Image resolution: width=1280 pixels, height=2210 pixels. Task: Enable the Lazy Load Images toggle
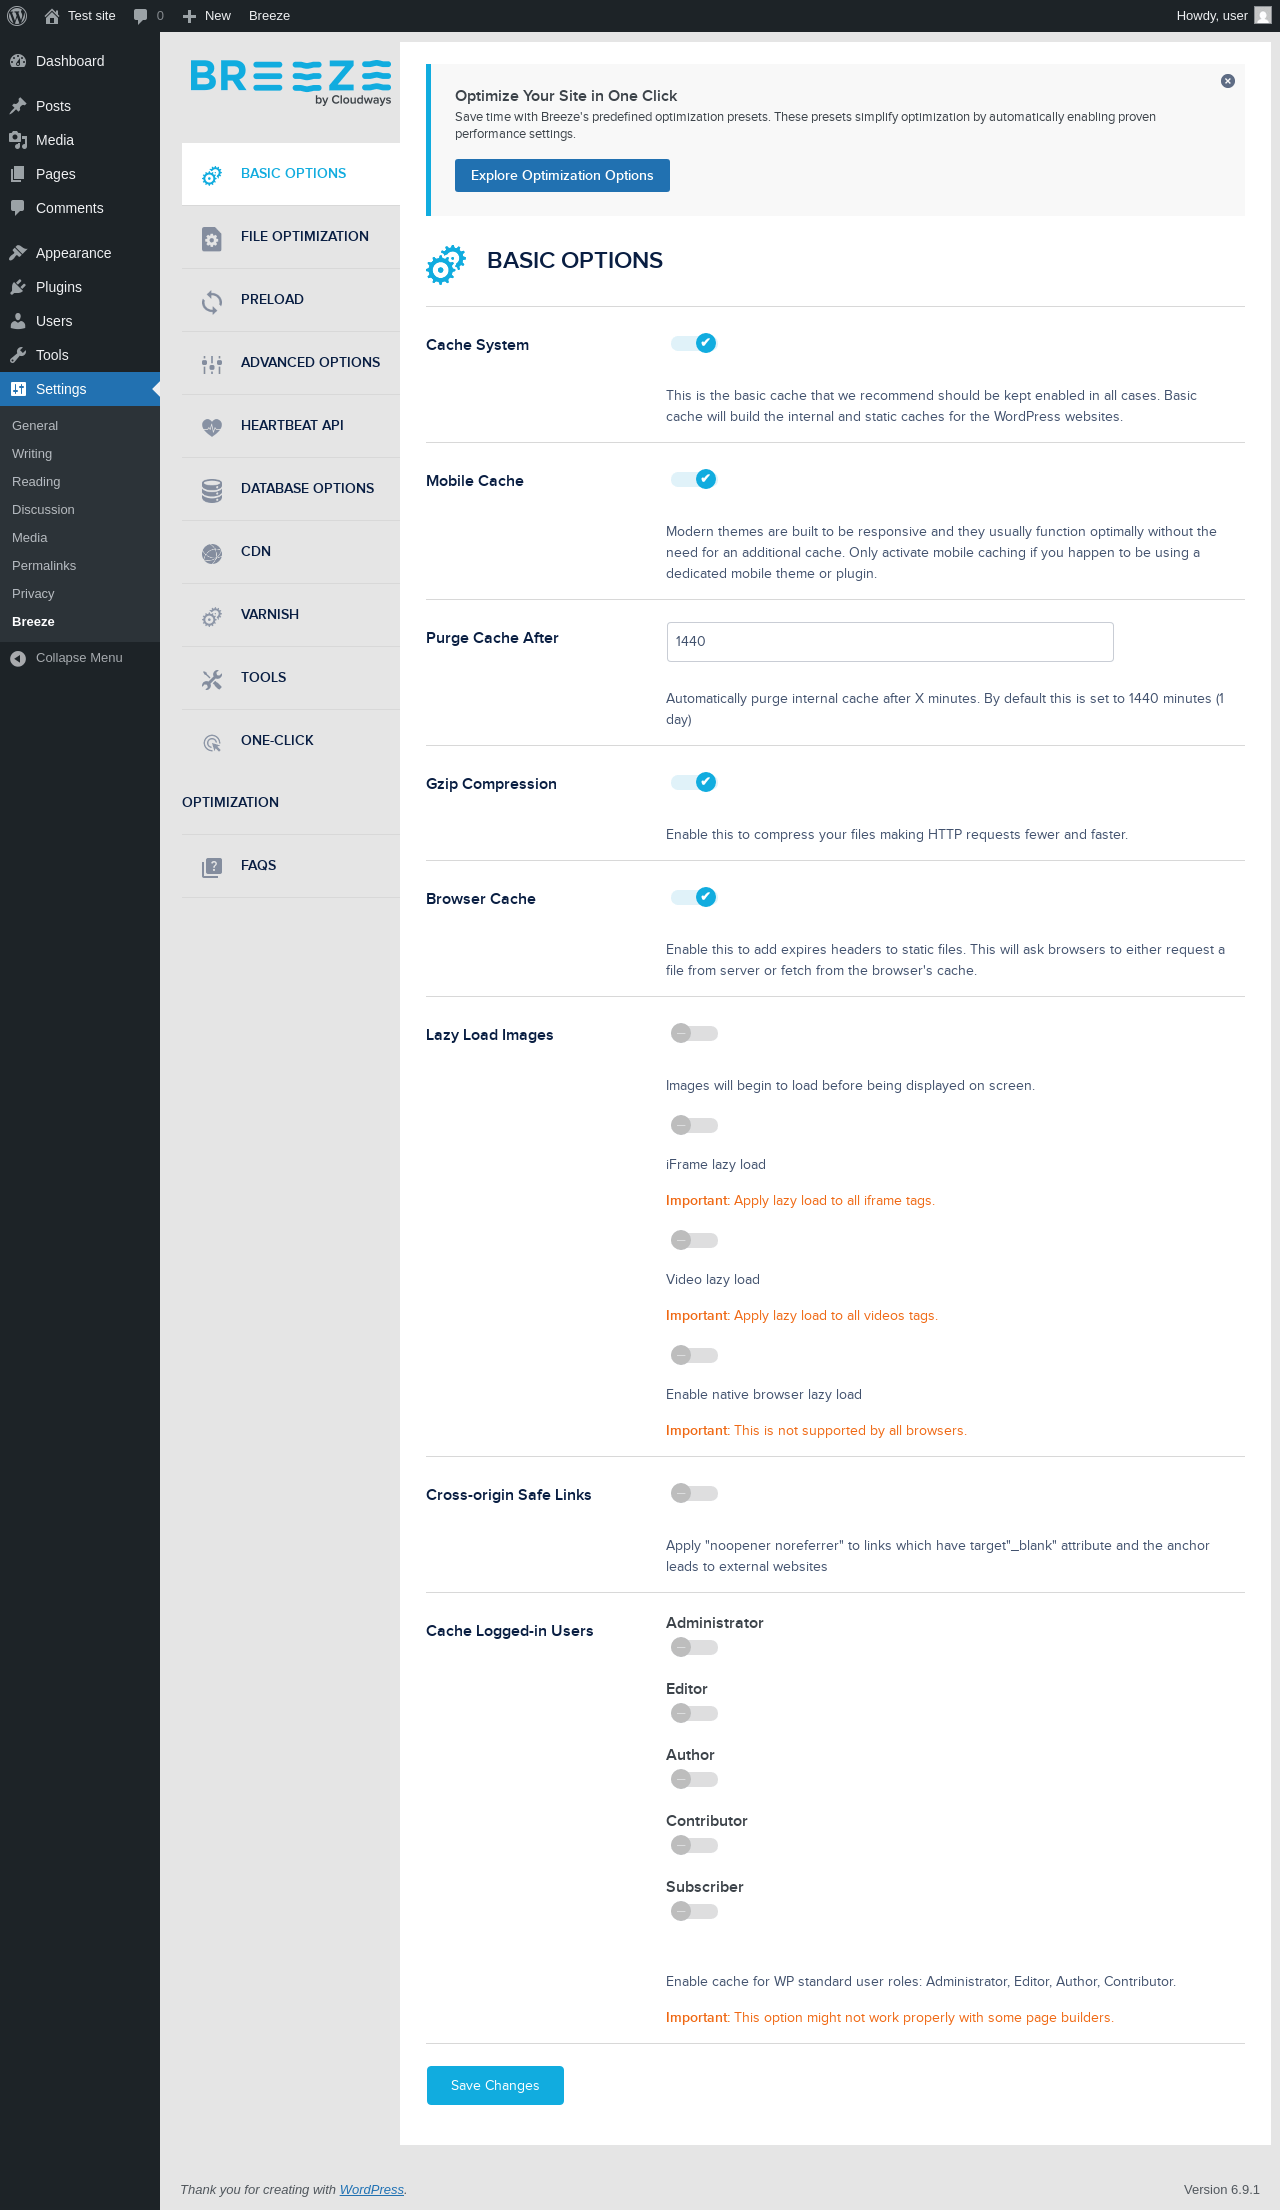[694, 1033]
